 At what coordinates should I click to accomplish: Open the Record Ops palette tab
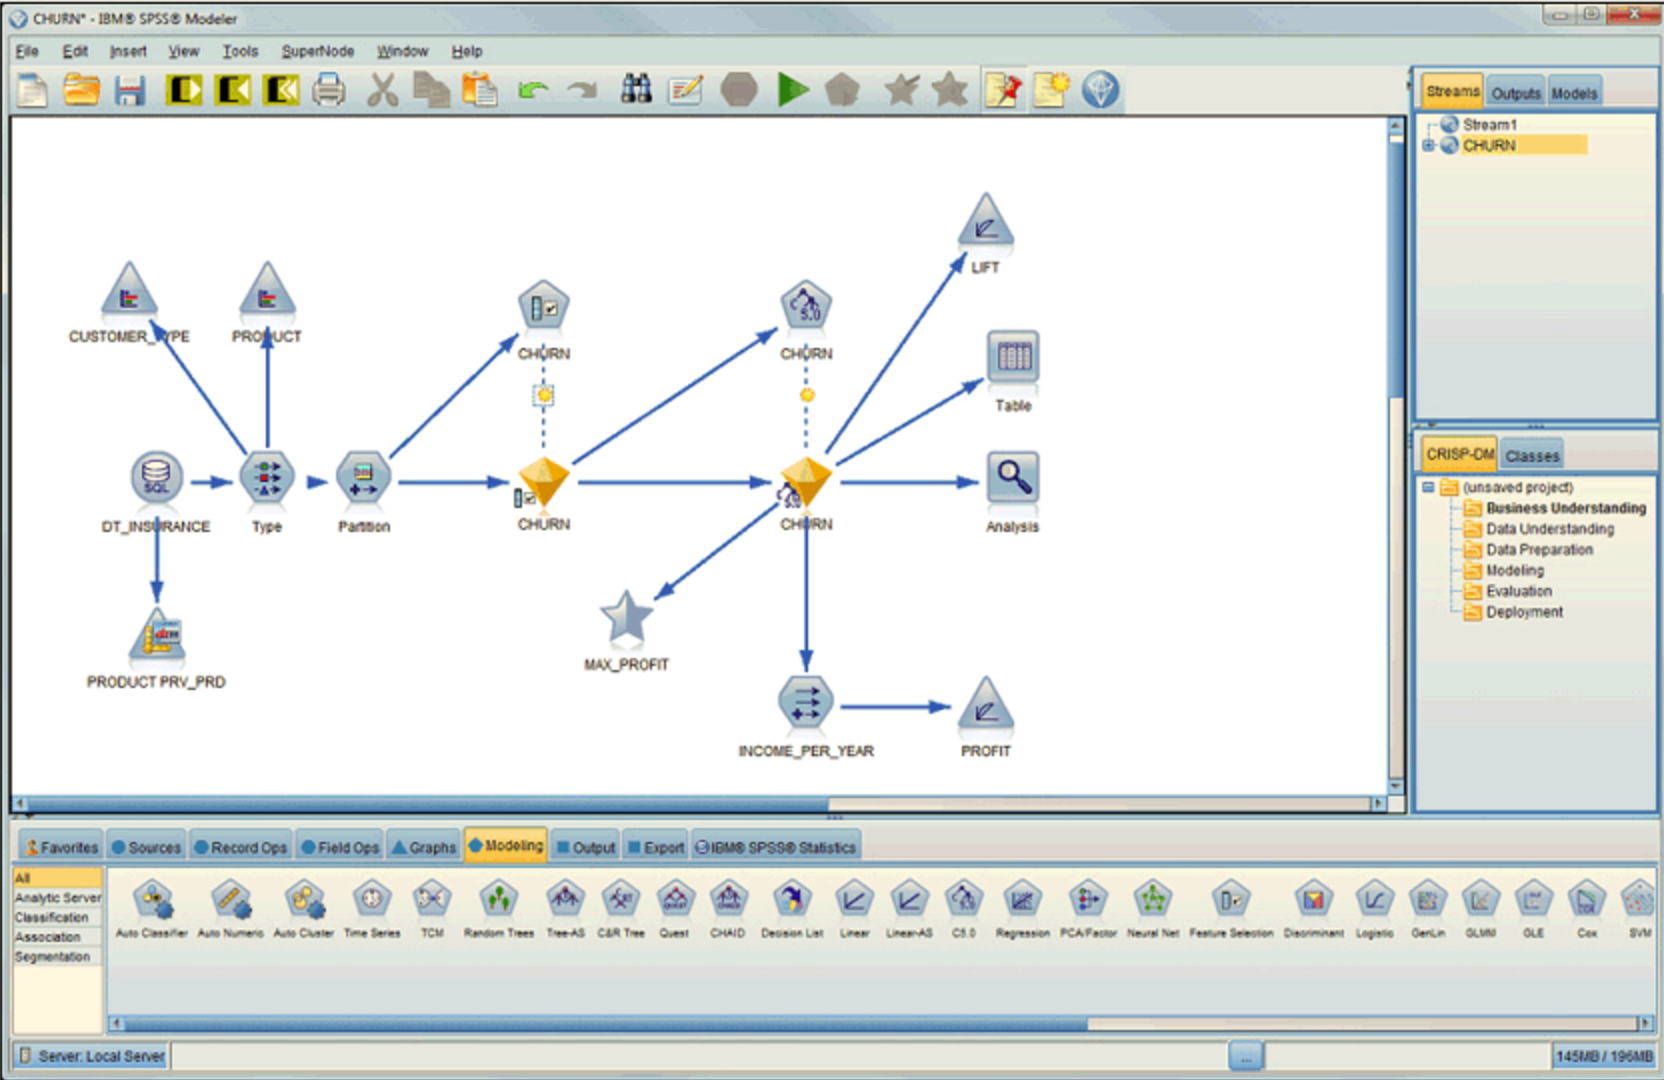click(x=240, y=847)
